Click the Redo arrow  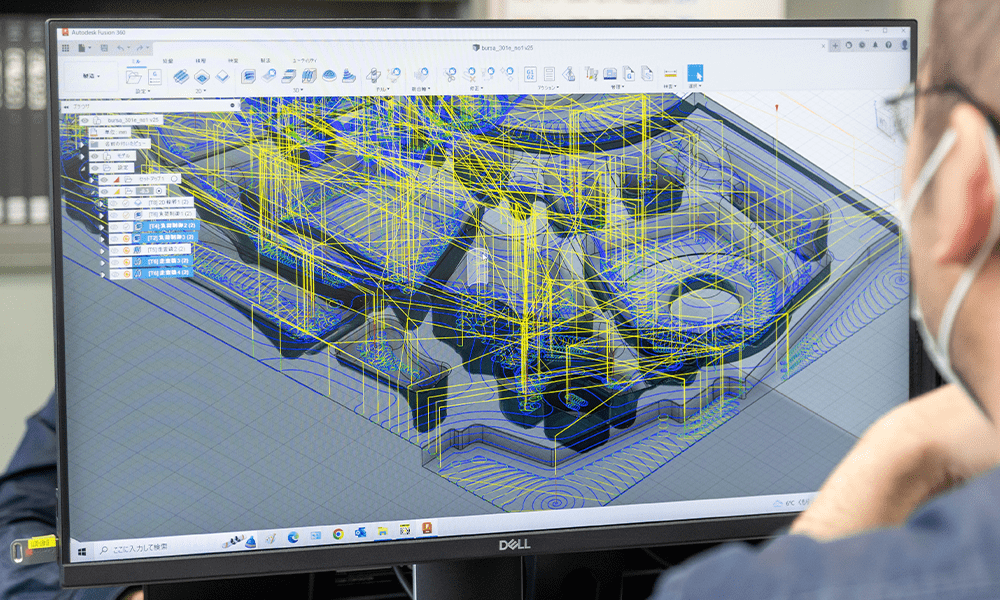point(140,48)
